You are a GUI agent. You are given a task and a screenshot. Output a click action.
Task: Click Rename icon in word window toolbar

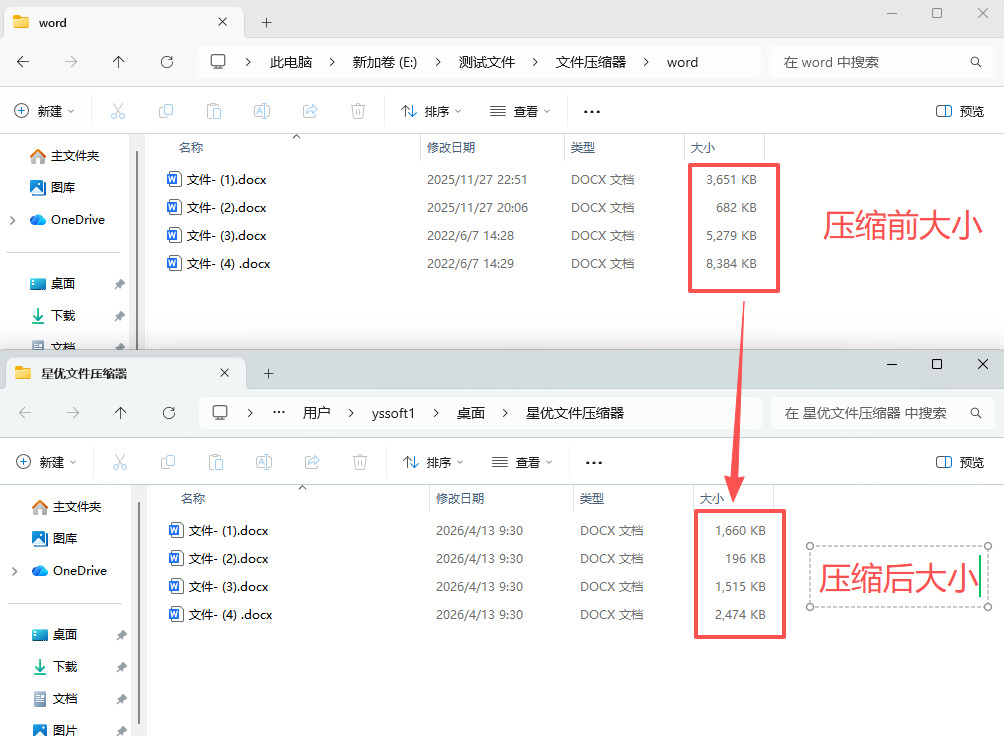262,111
